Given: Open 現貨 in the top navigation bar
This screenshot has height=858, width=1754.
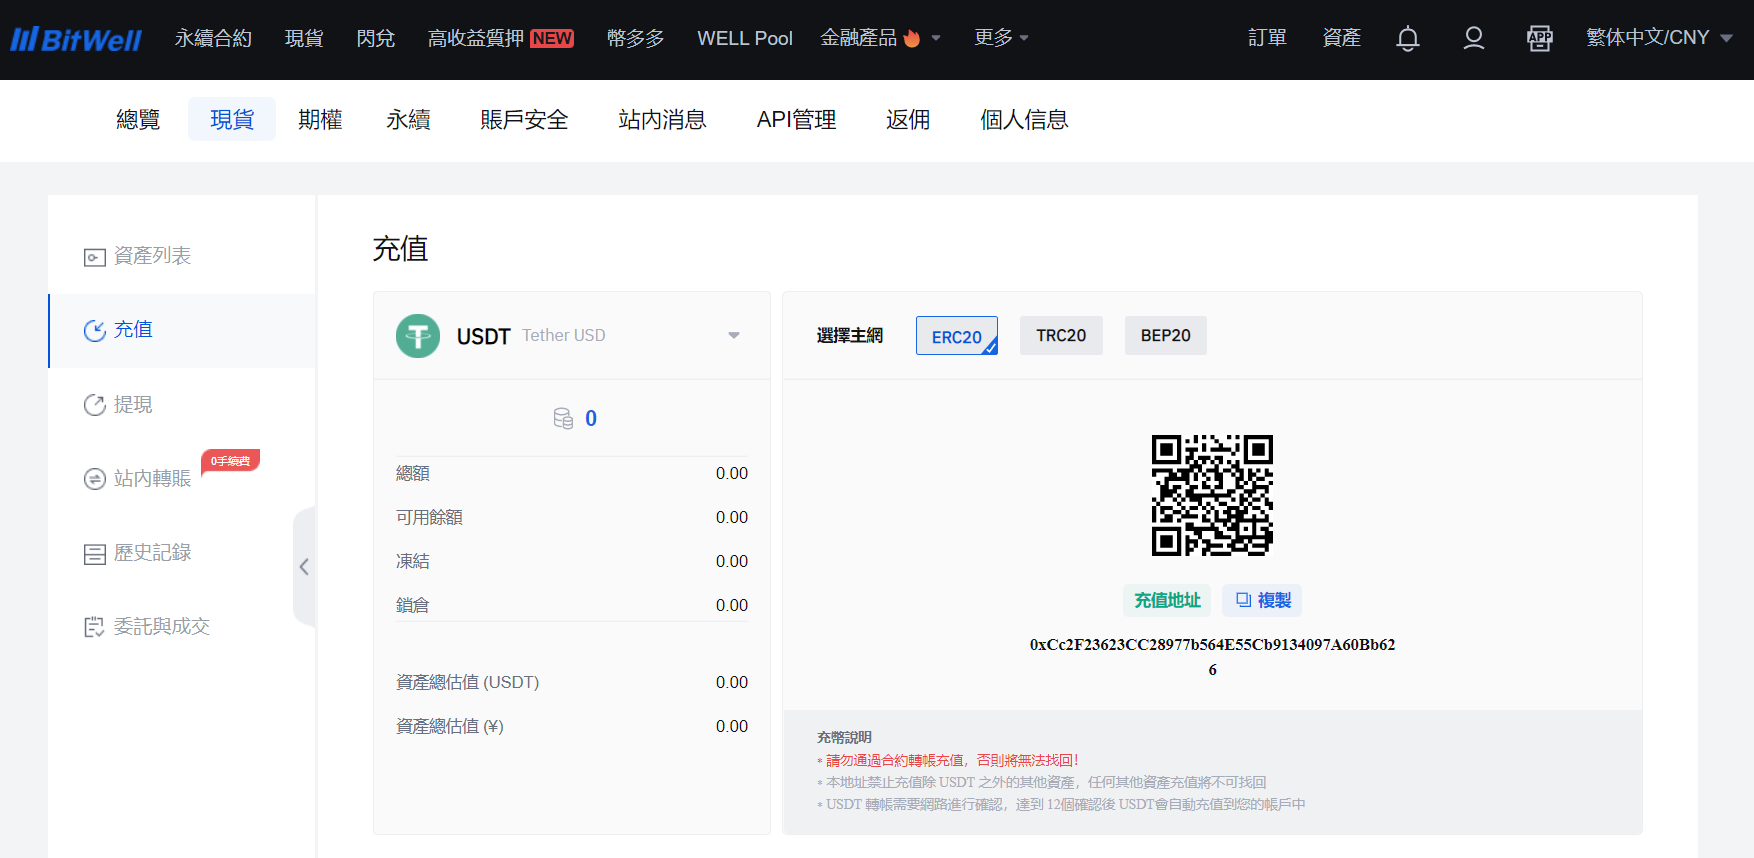Looking at the screenshot, I should (x=304, y=38).
